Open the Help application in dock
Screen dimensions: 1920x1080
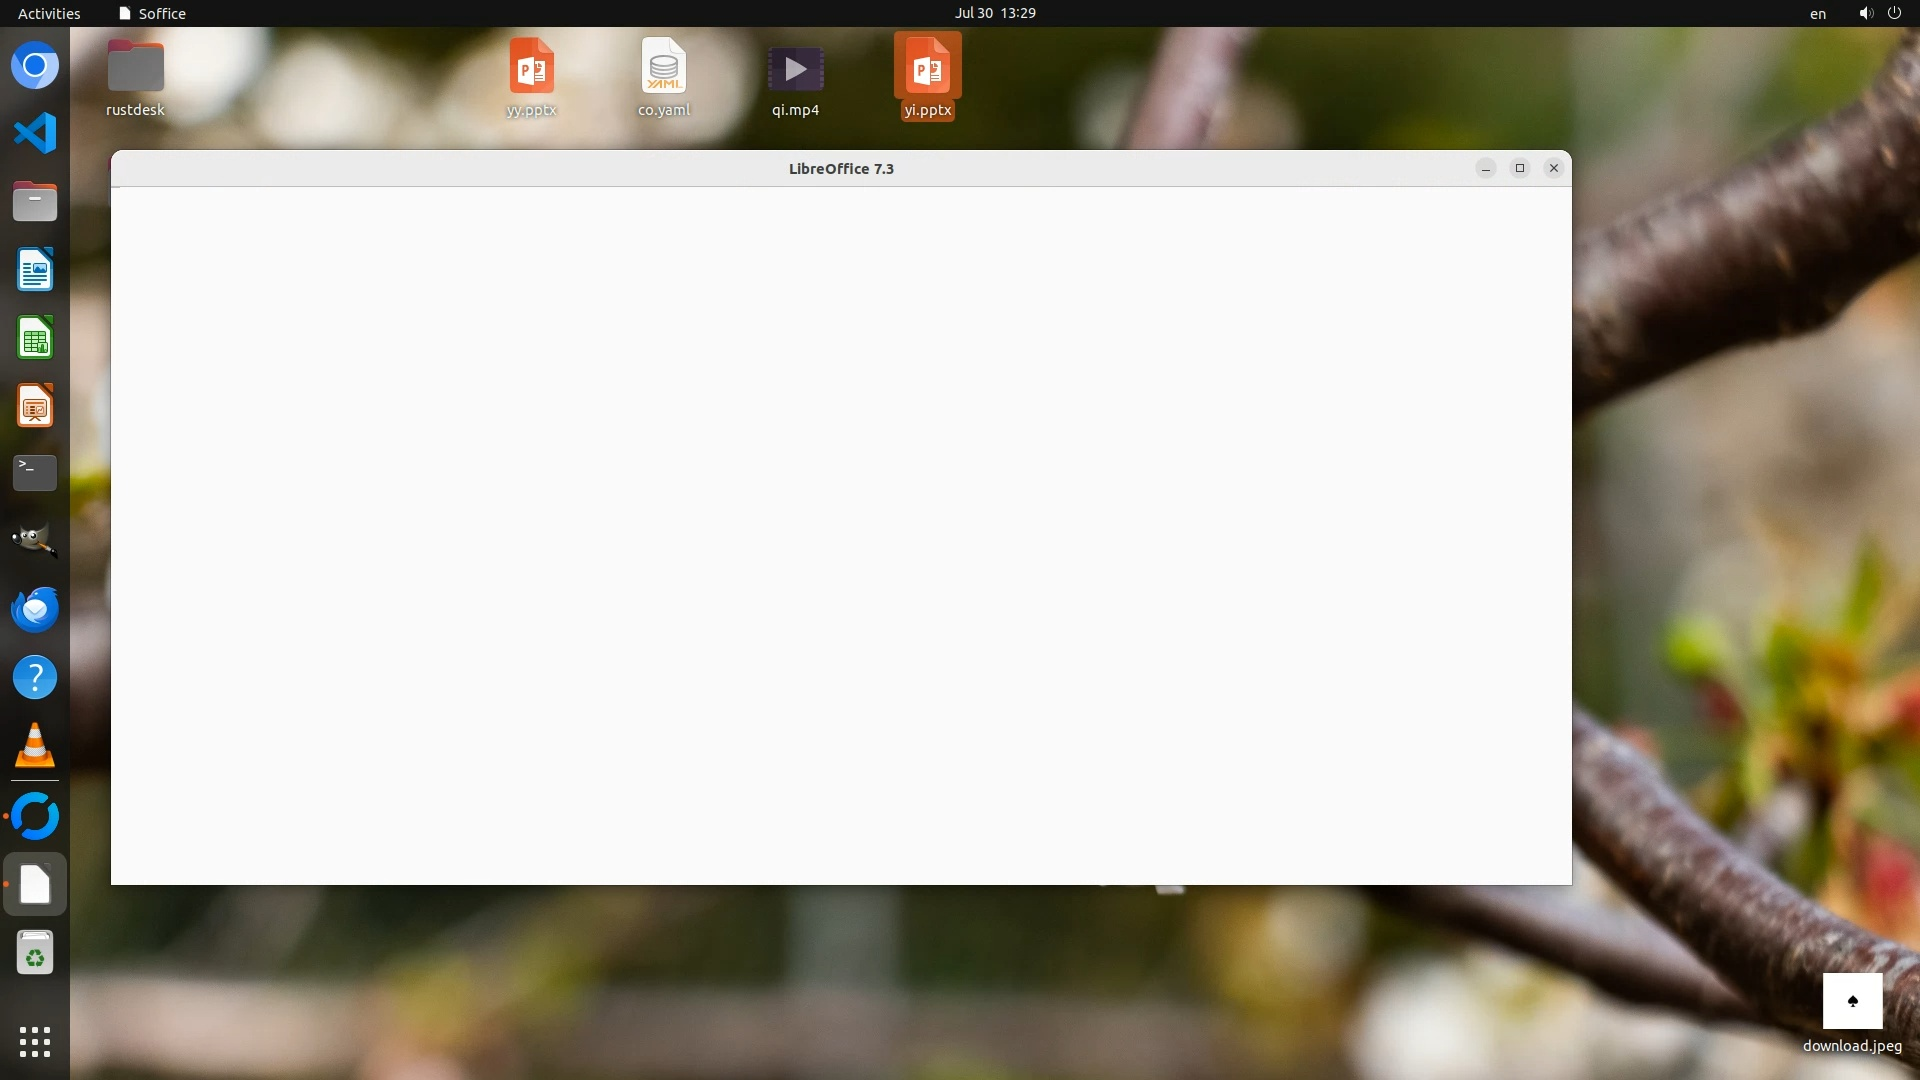(x=35, y=678)
